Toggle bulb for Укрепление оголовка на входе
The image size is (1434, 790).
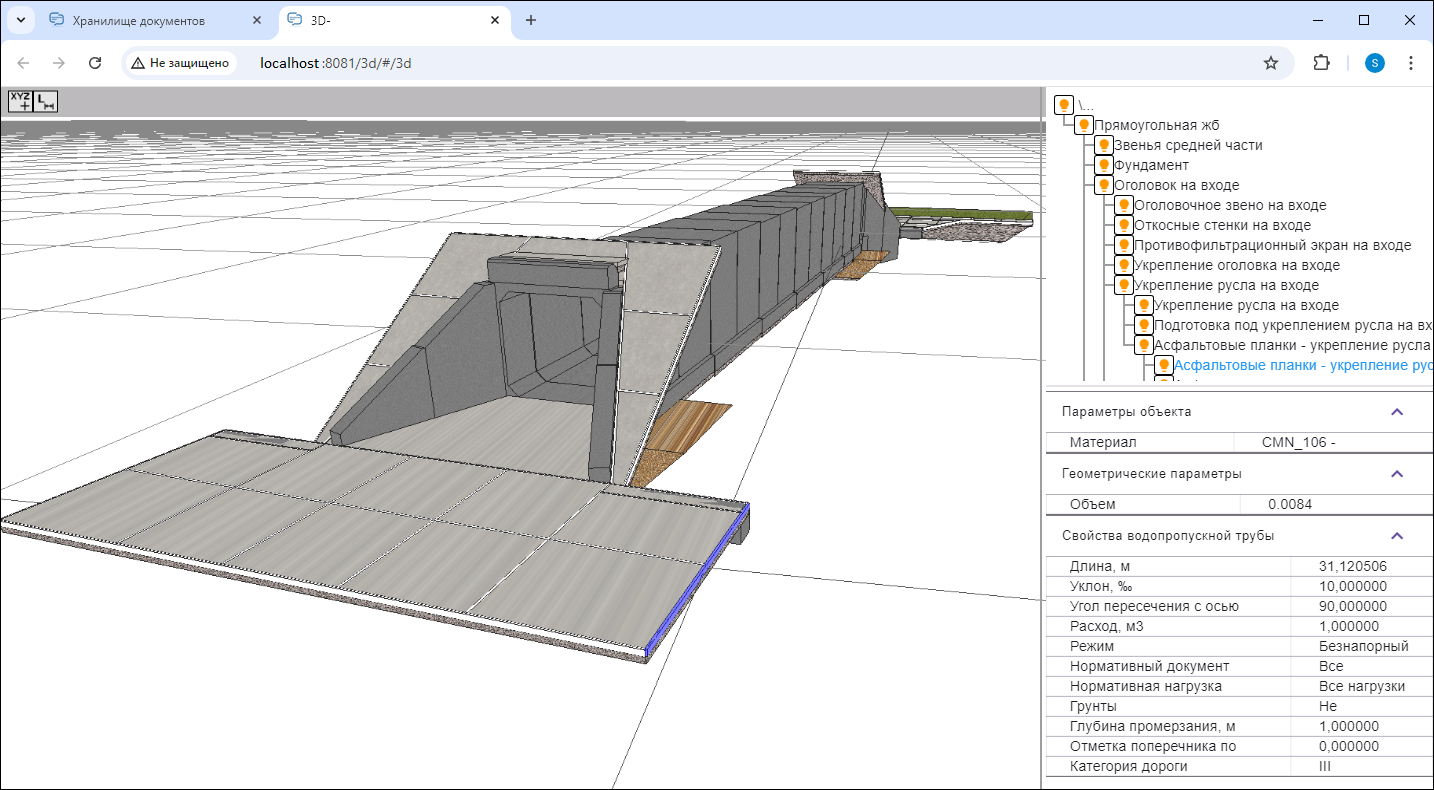[x=1123, y=265]
